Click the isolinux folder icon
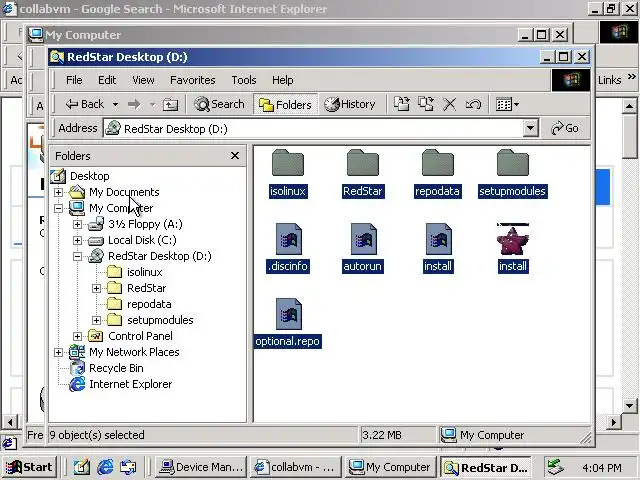 tap(288, 163)
